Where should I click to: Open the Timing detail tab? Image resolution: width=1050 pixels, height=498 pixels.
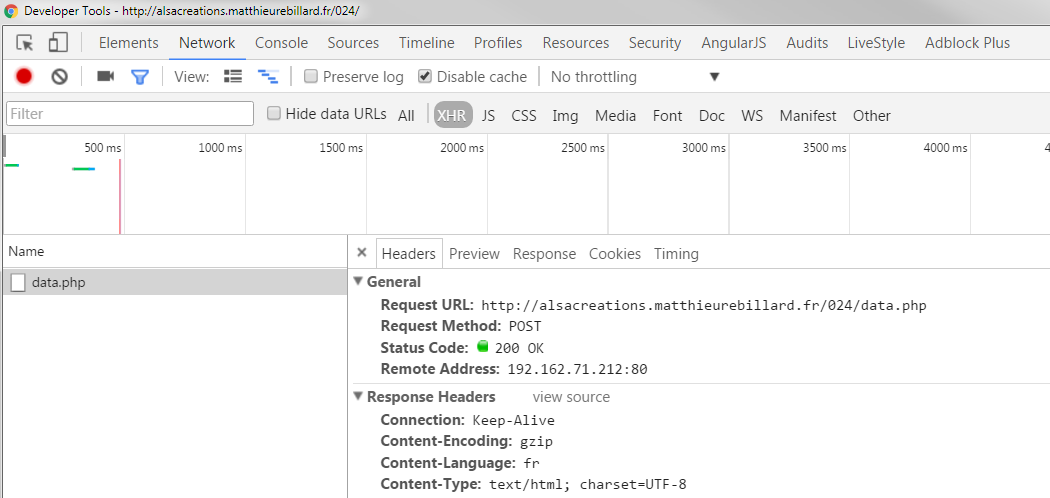coord(676,254)
